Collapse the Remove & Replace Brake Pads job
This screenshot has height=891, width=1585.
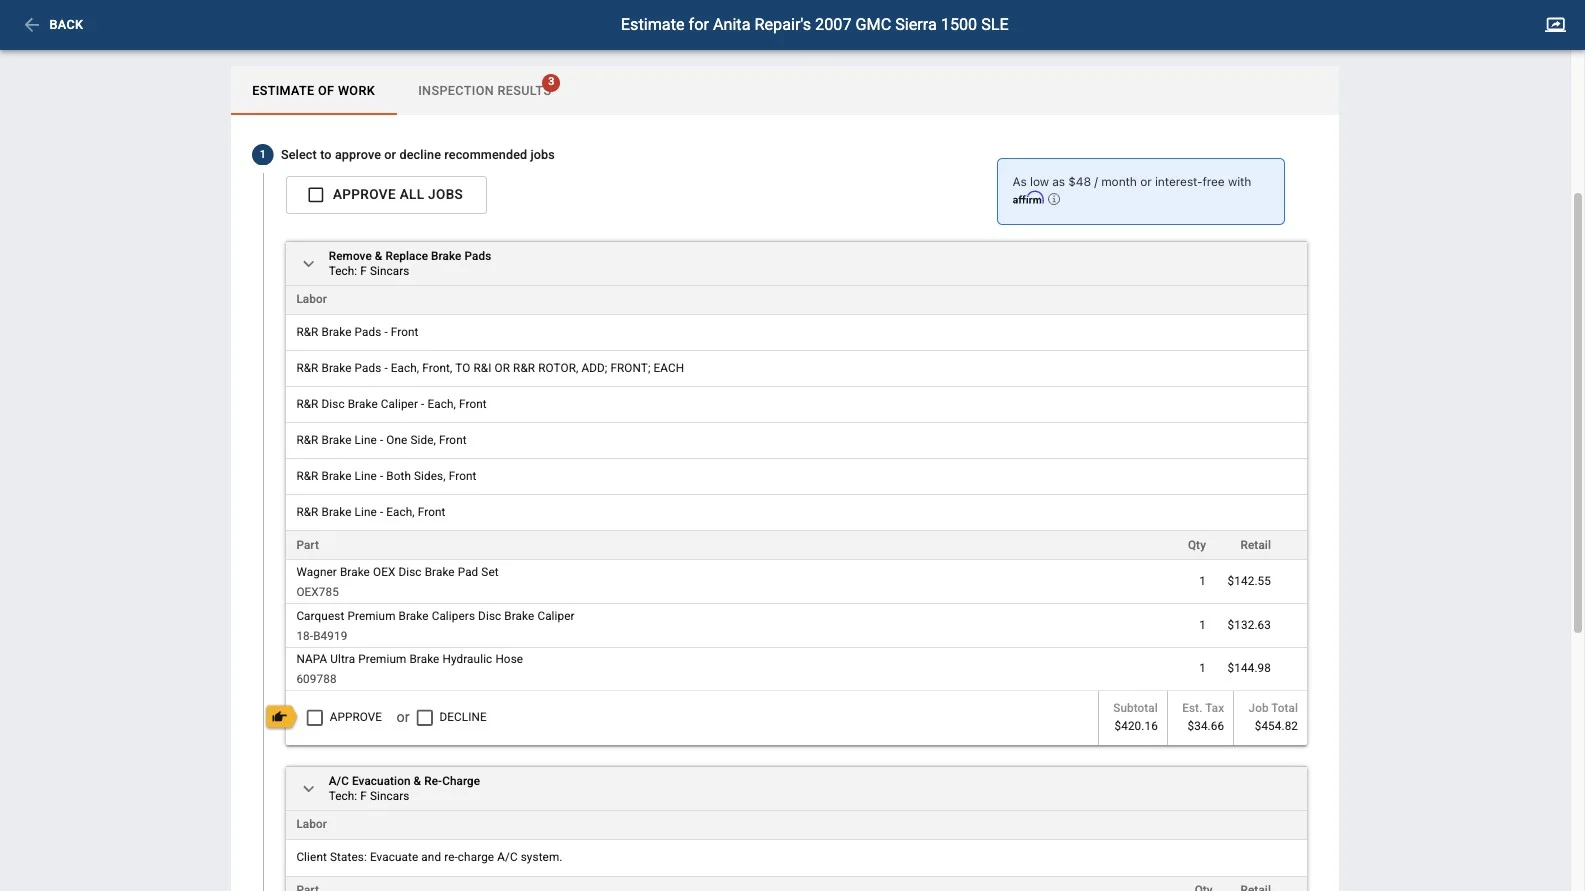(309, 264)
